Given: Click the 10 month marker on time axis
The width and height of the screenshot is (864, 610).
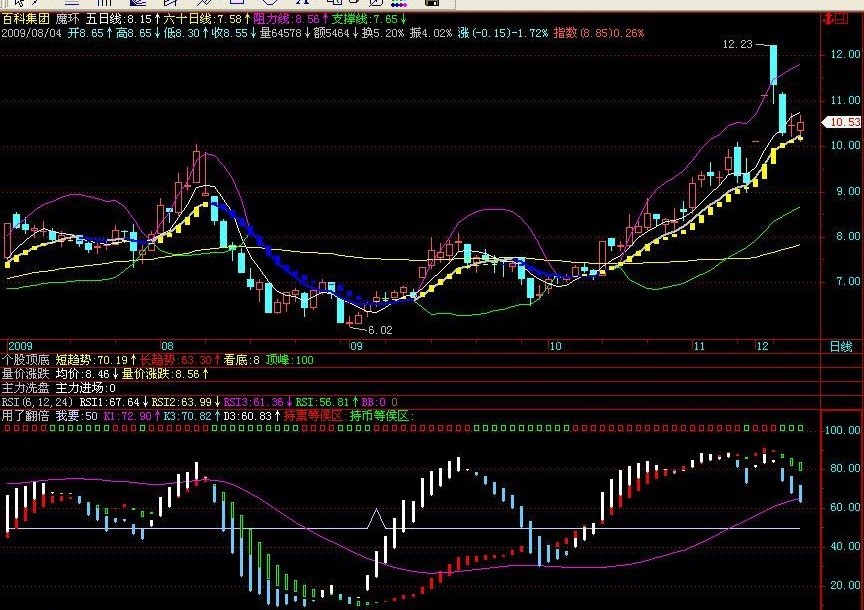Looking at the screenshot, I should click(x=555, y=346).
